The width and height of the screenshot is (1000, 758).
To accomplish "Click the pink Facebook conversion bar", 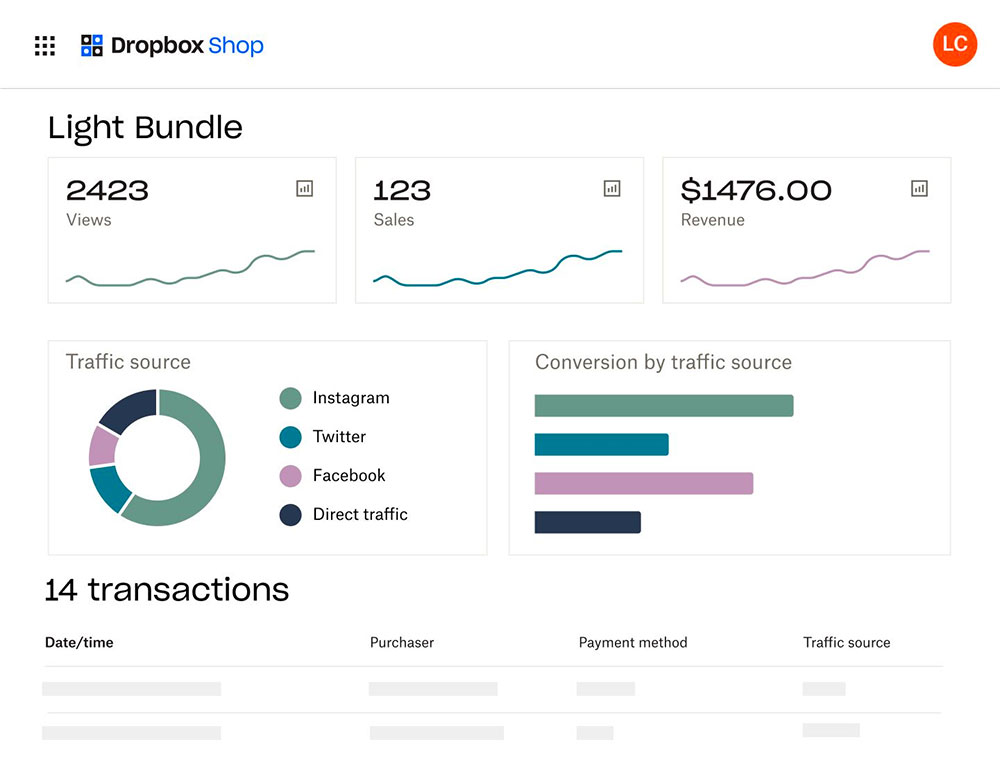I will [643, 483].
